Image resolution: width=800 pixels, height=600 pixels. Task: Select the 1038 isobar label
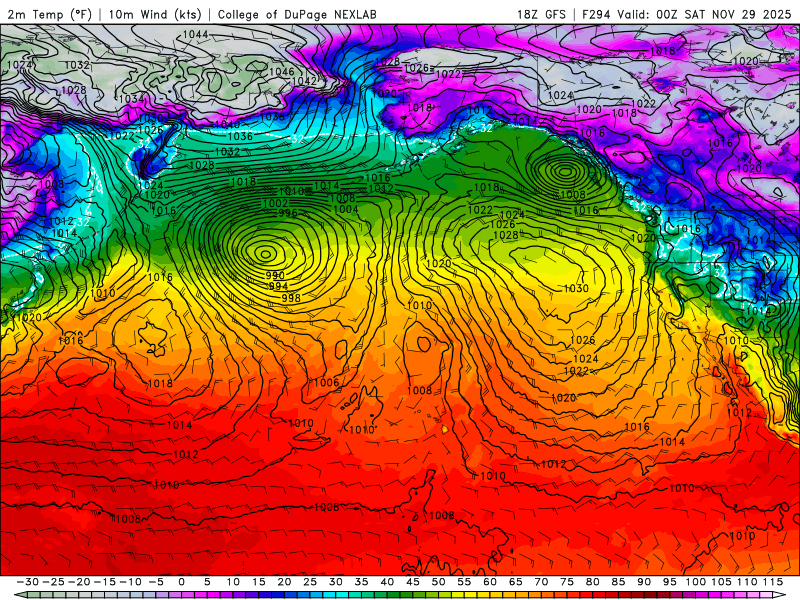[272, 117]
